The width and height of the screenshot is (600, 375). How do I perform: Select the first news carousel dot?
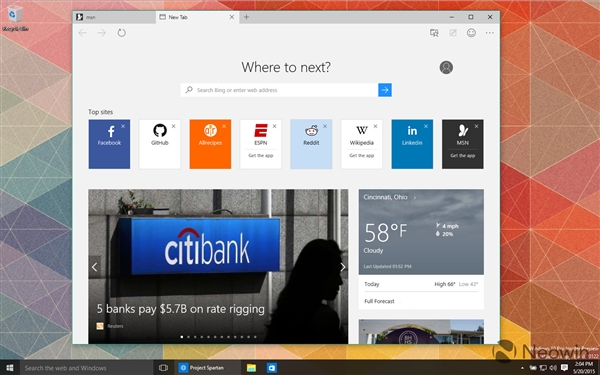[181, 337]
